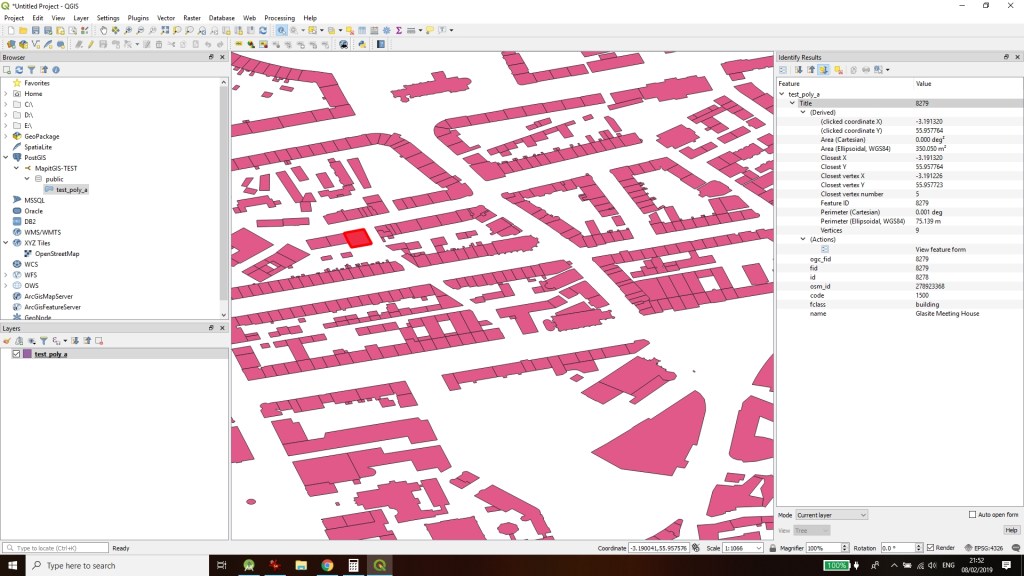Viewport: 1024px width, 576px height.
Task: Activate the Identify Features tool
Action: pyautogui.click(x=281, y=30)
